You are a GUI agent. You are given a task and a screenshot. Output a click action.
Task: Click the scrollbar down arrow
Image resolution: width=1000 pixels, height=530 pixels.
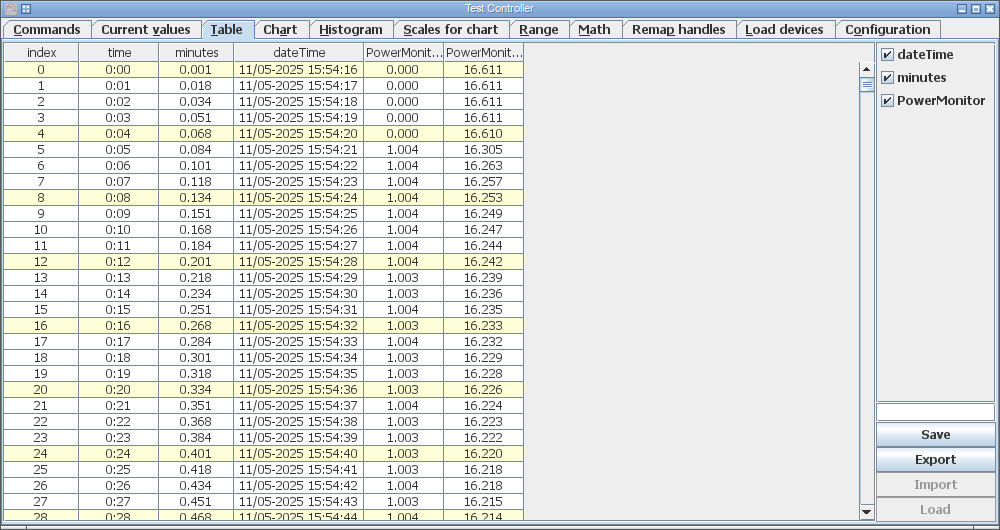[867, 512]
